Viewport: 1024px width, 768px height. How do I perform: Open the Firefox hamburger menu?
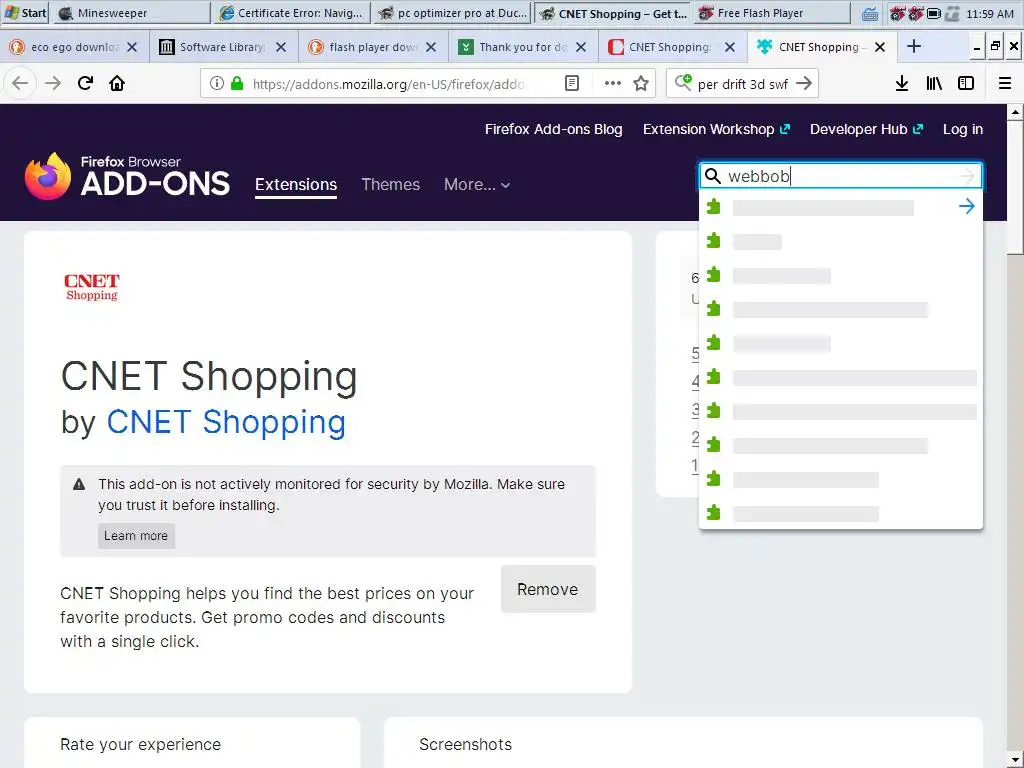click(x=1004, y=83)
